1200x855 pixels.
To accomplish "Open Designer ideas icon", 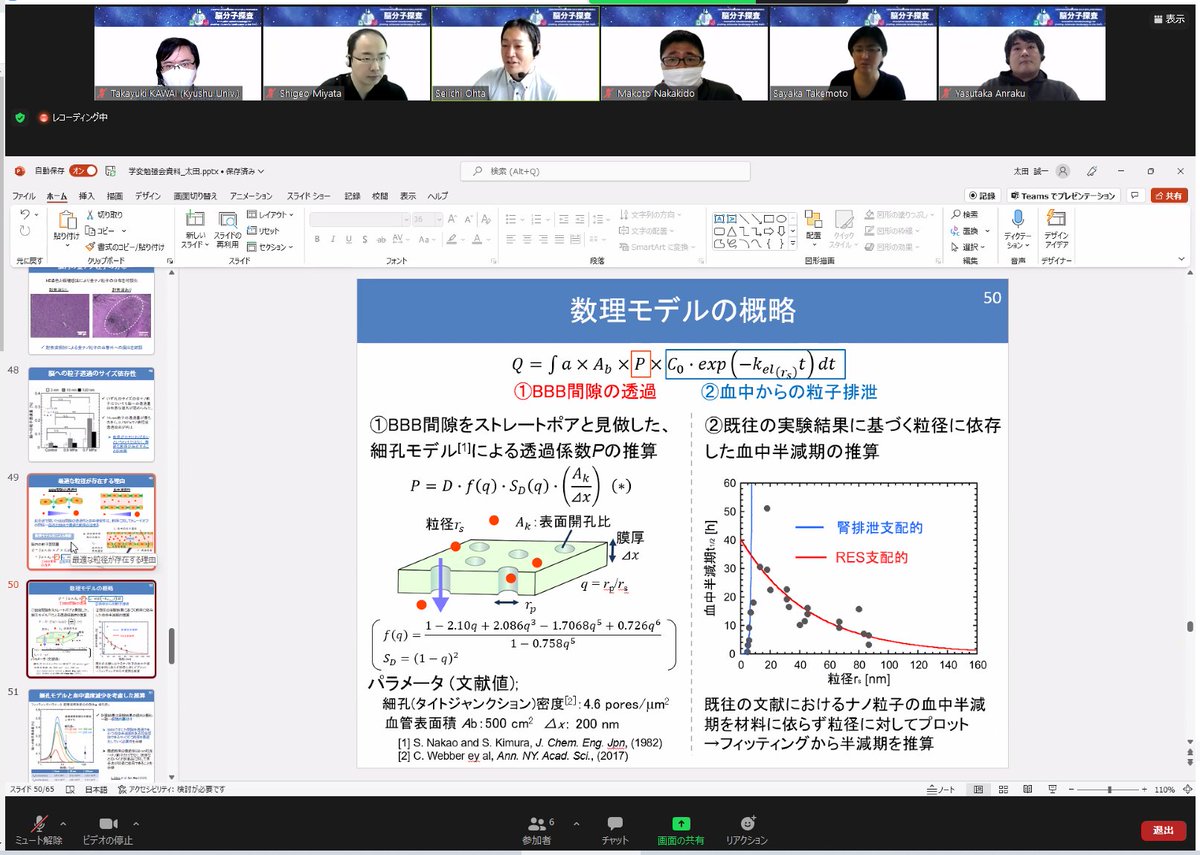I will [1056, 219].
